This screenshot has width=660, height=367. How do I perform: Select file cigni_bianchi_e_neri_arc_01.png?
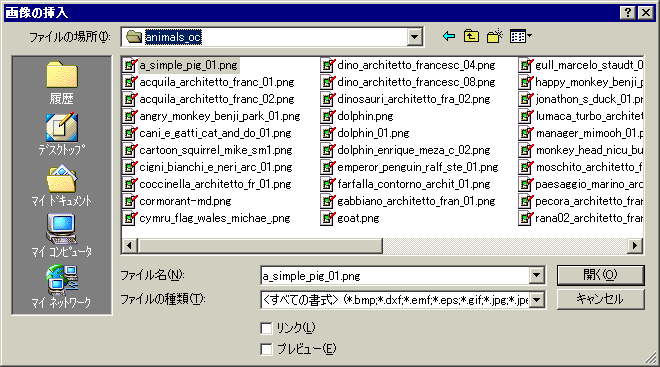click(x=216, y=168)
